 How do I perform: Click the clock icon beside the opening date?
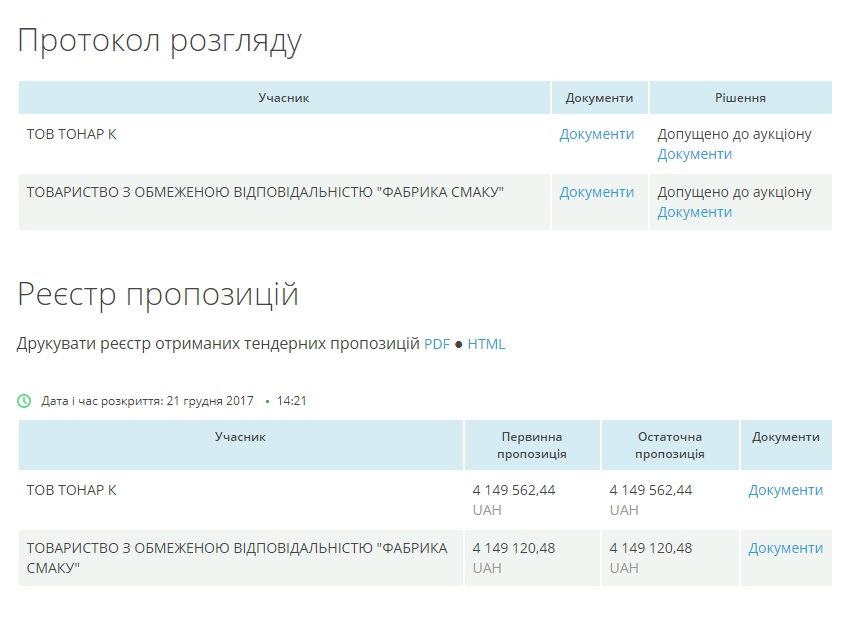(24, 401)
